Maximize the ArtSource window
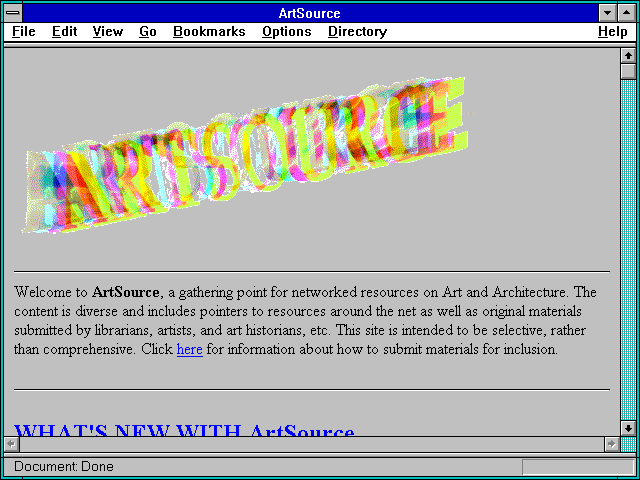 627,13
